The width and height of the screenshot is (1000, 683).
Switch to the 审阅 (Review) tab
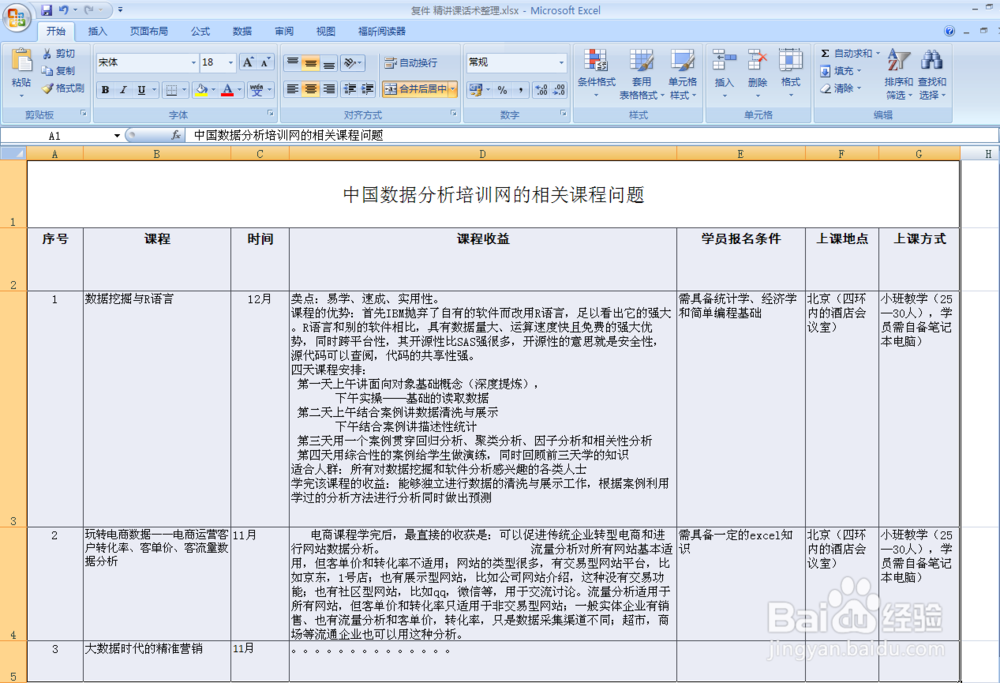pos(284,31)
